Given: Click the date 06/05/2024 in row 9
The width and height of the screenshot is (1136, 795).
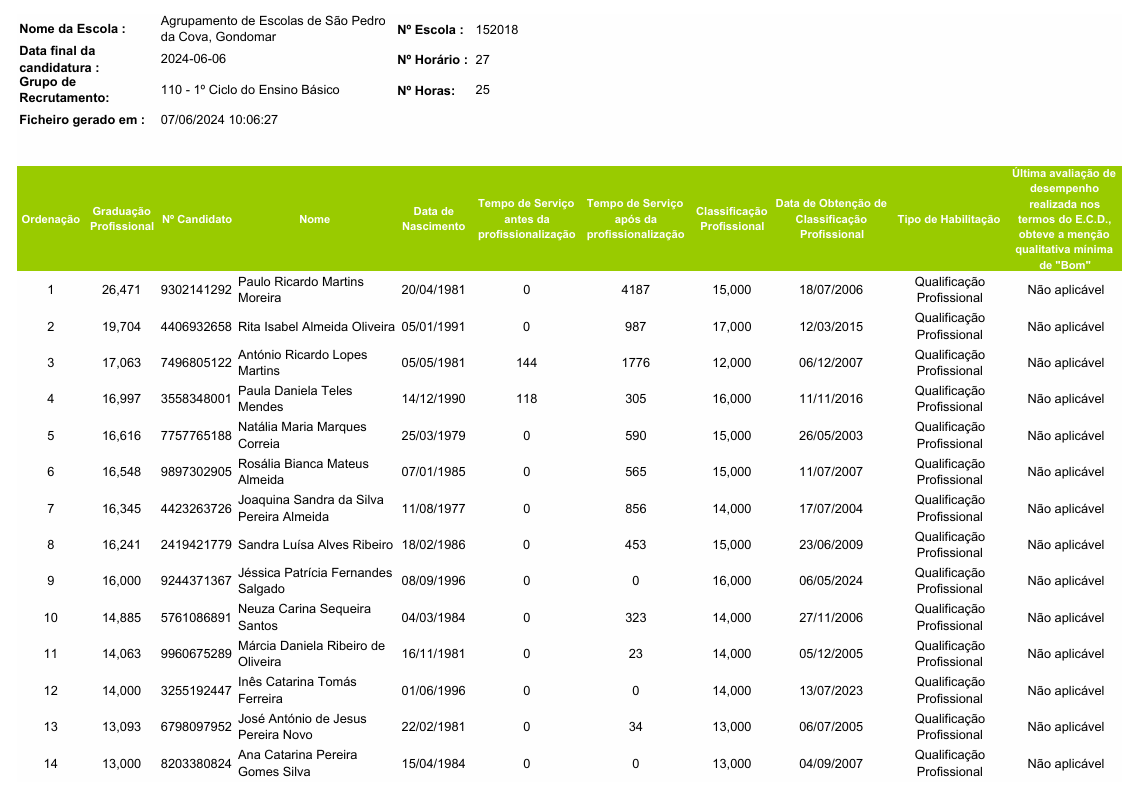Looking at the screenshot, I should click(x=830, y=581).
